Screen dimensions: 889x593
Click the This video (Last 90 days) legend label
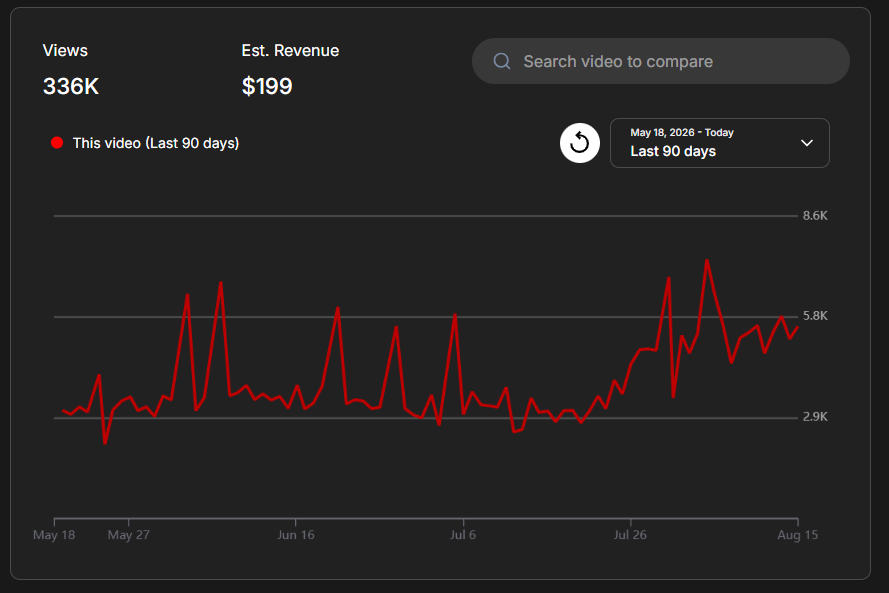pos(156,143)
